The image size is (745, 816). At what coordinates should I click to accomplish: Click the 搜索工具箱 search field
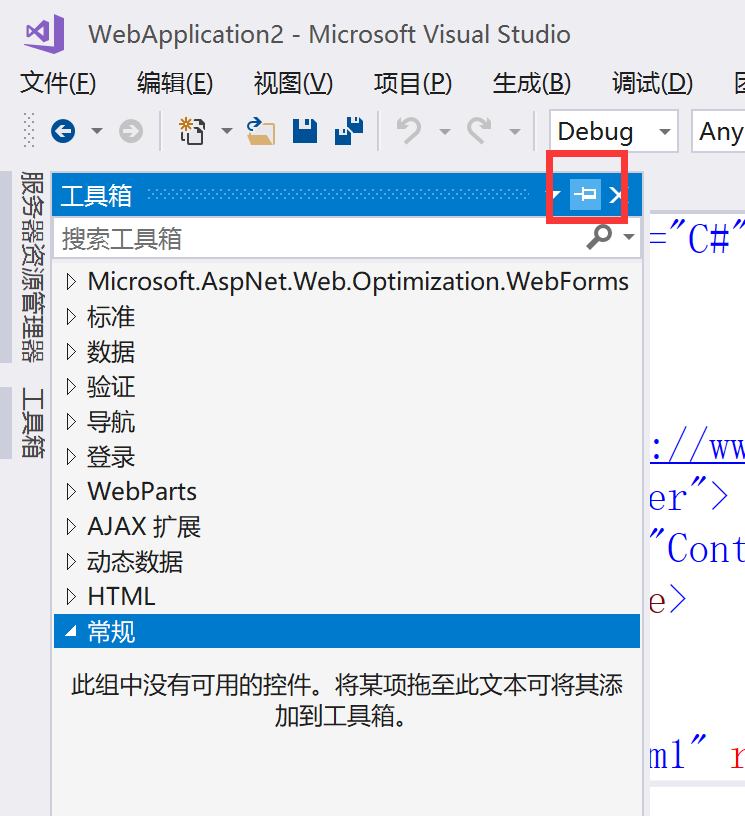[x=317, y=239]
